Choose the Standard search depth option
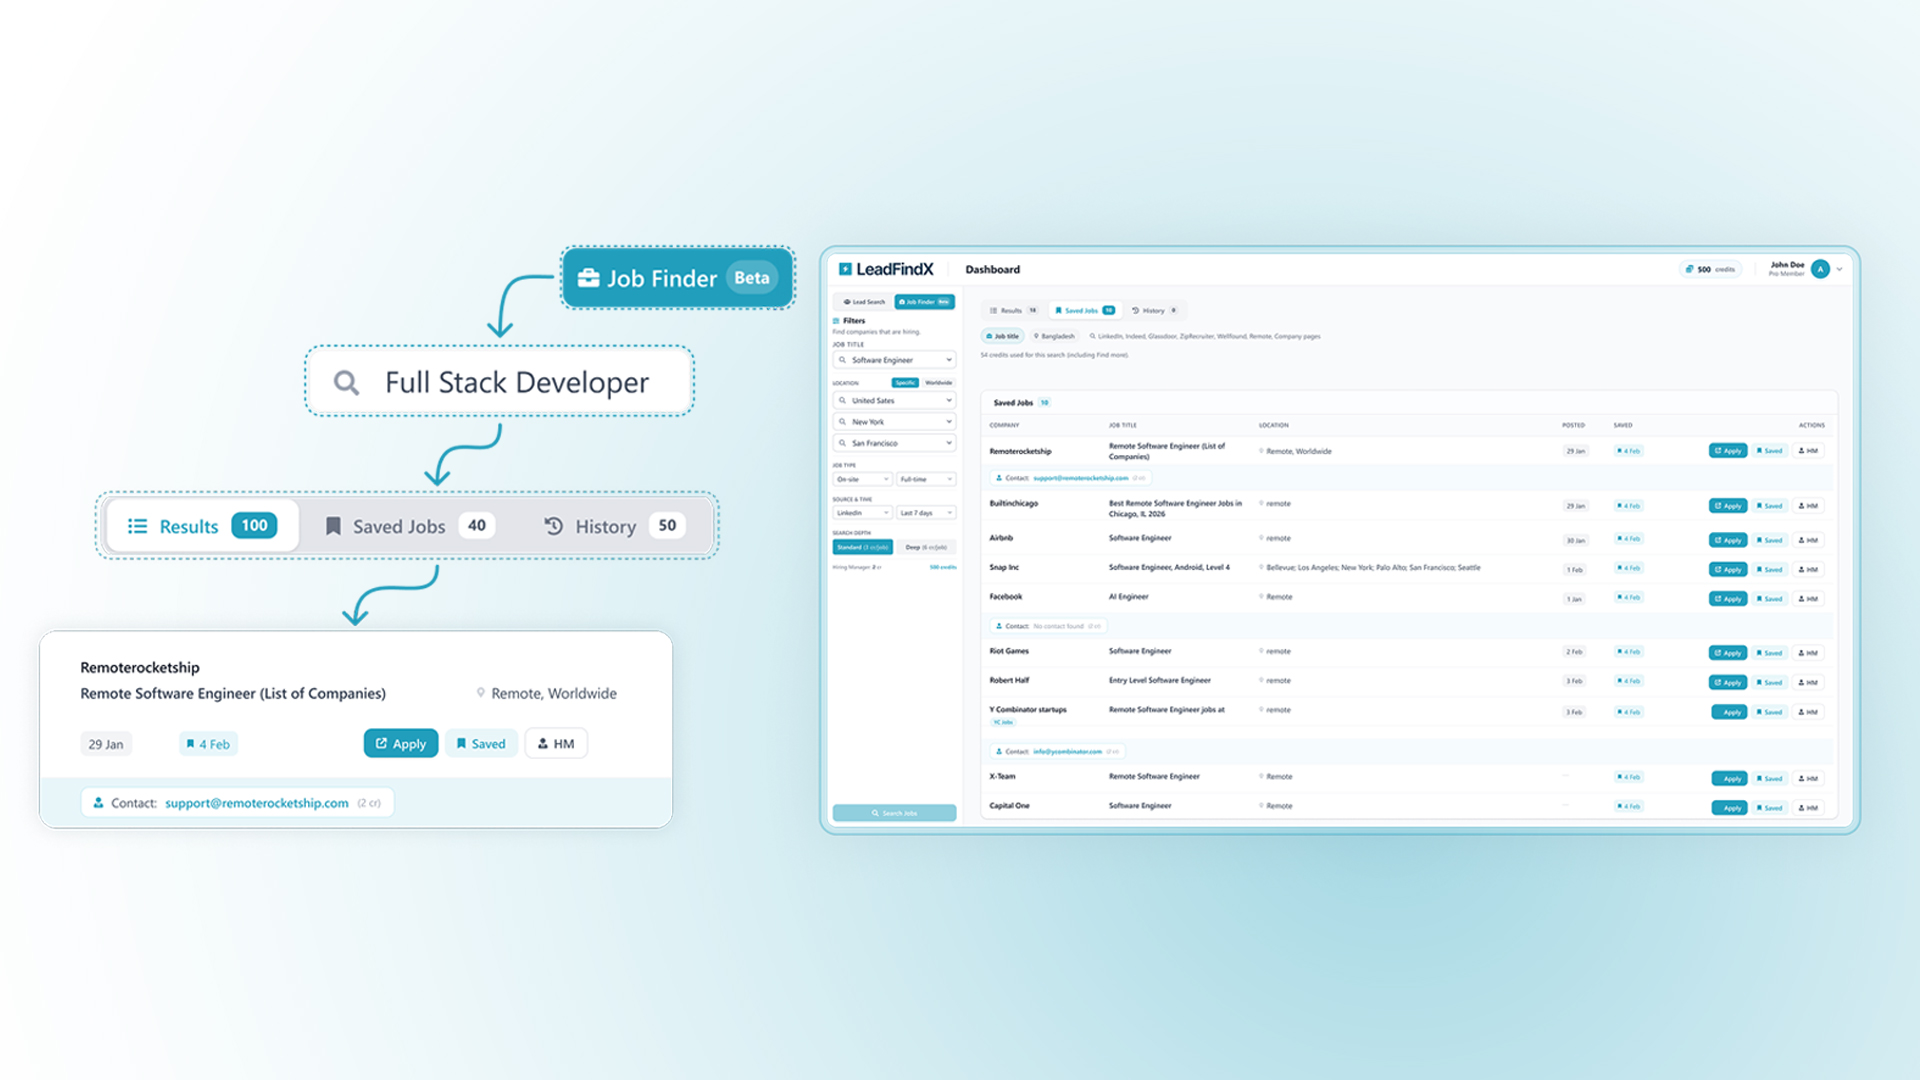1920x1080 pixels. tap(863, 547)
